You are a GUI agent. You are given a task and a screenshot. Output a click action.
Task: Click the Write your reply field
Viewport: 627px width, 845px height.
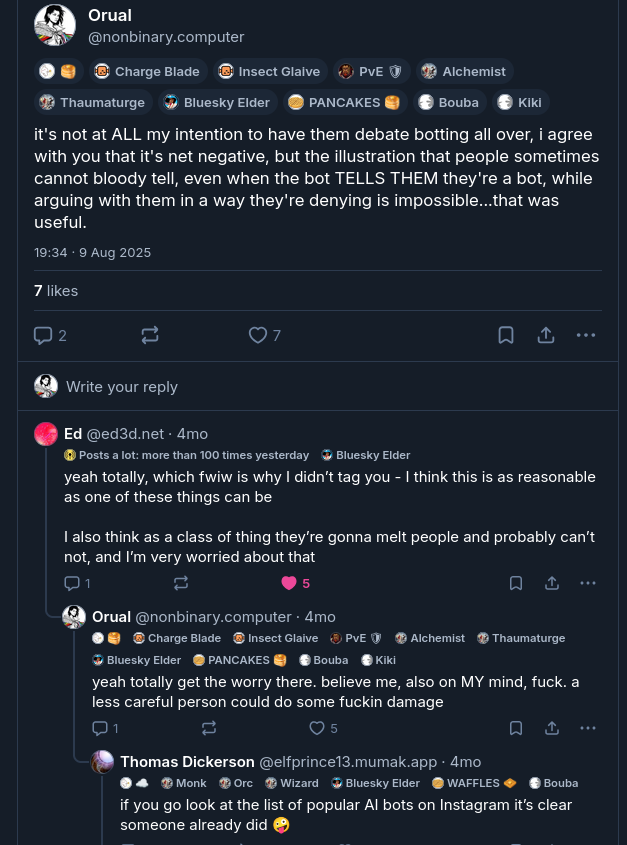(120, 386)
